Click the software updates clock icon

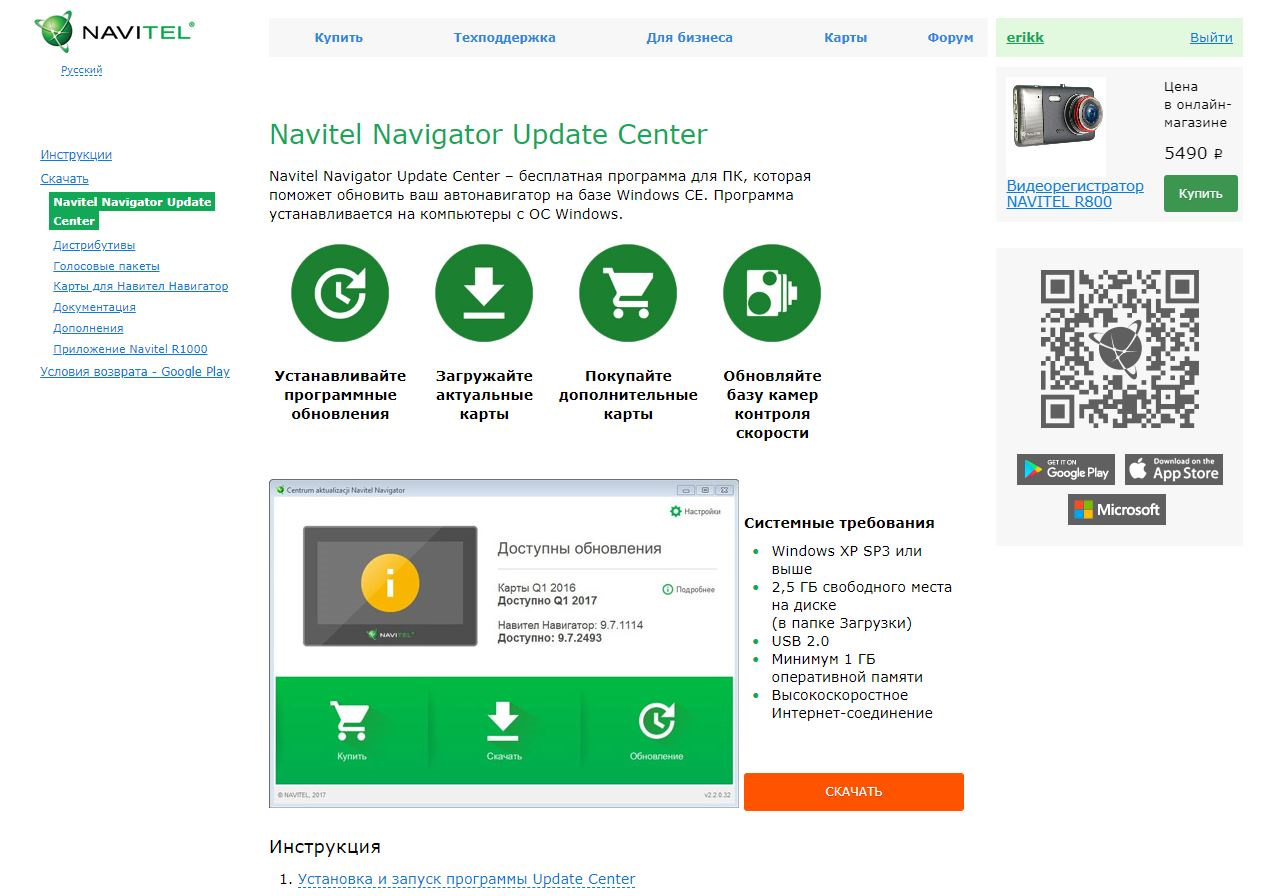(340, 294)
